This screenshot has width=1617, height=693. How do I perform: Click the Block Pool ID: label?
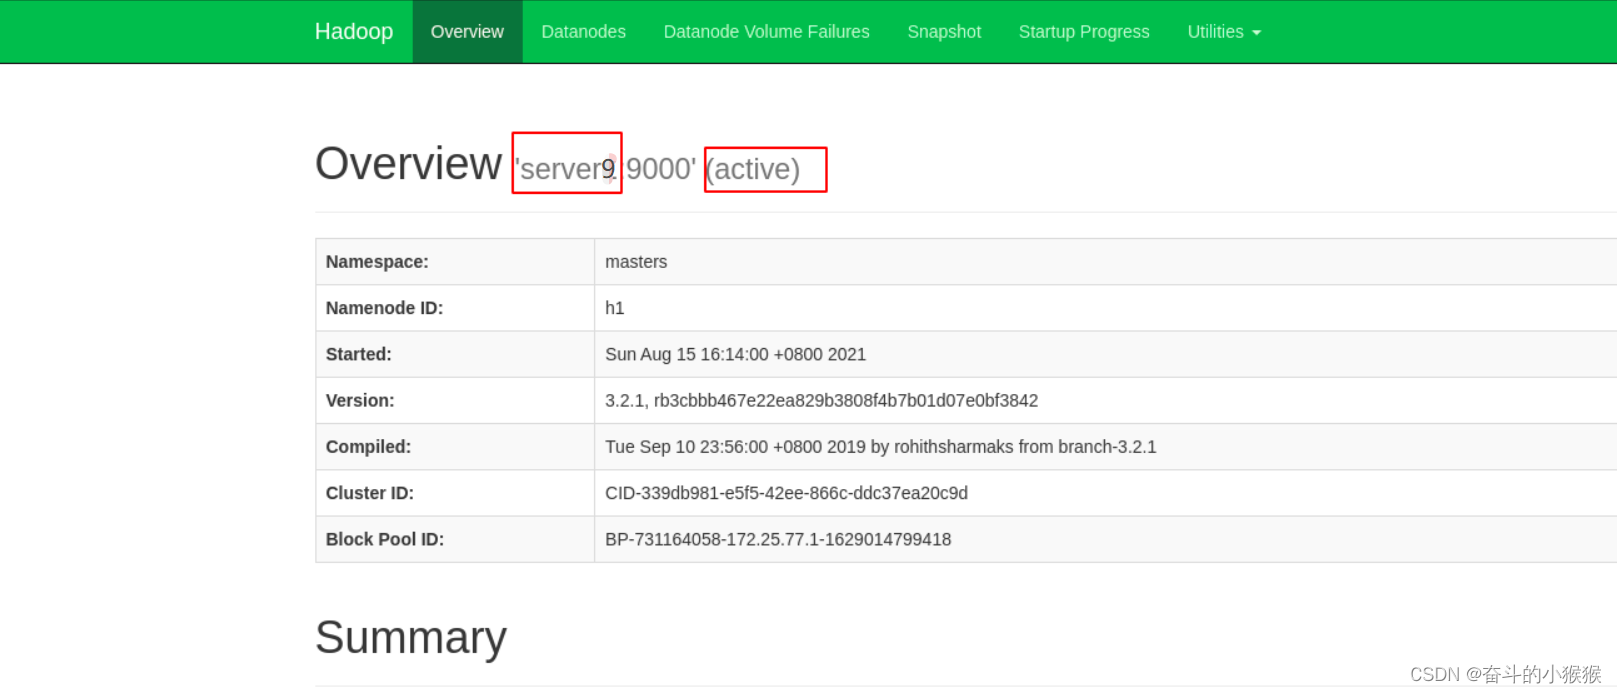[385, 539]
